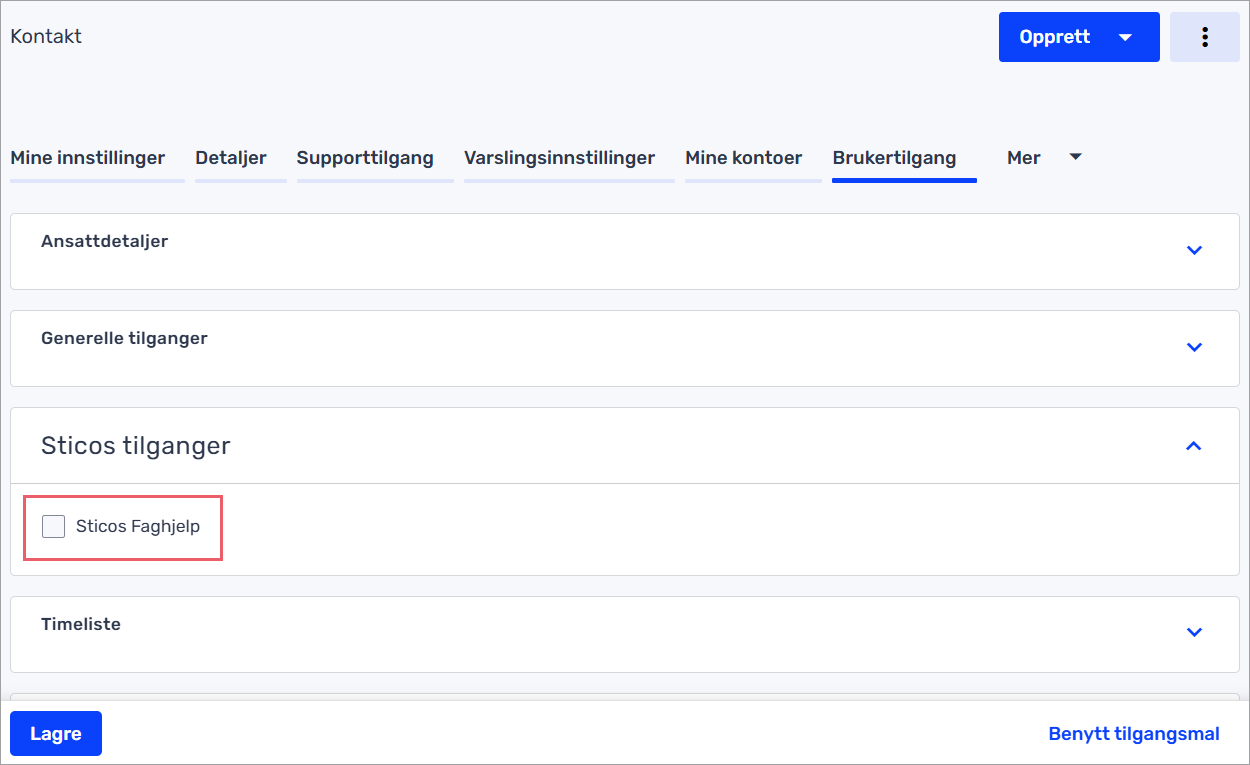
Task: Expand the Timeliste section chevron
Action: click(x=1193, y=632)
